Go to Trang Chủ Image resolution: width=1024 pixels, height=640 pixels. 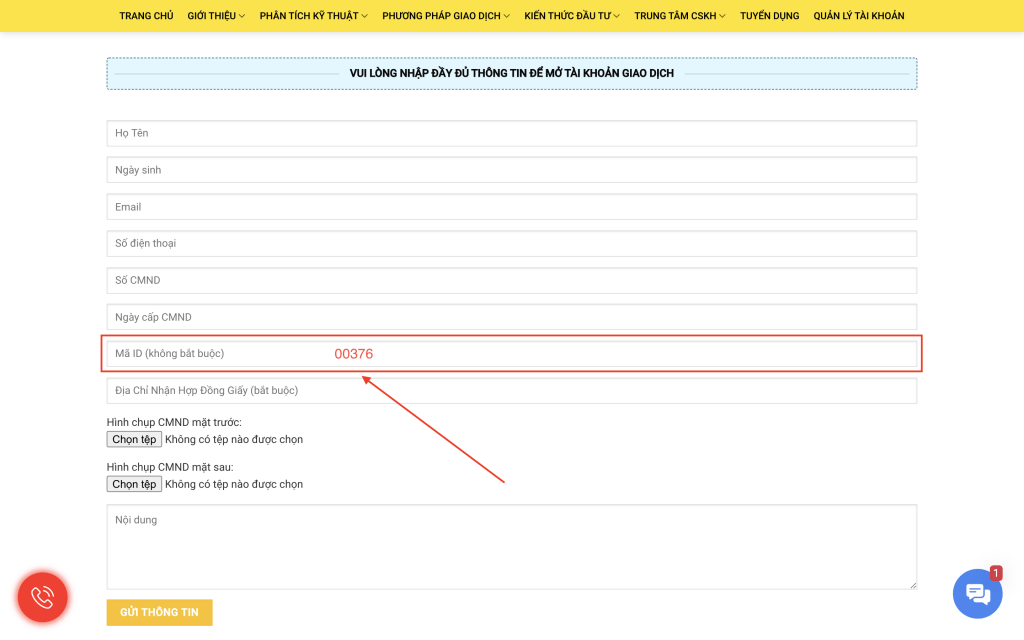coord(146,16)
